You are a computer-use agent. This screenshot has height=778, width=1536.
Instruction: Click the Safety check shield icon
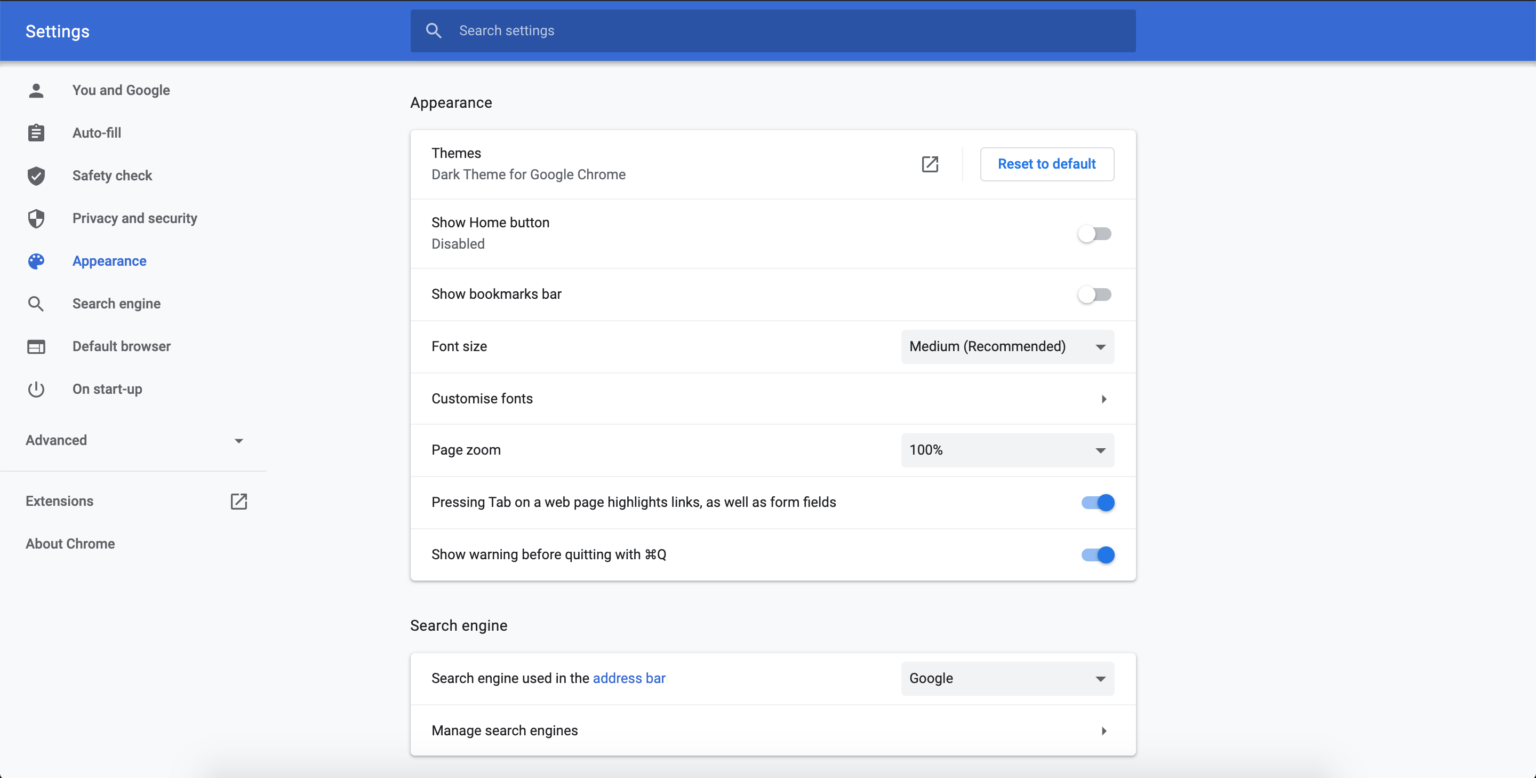pos(36,175)
